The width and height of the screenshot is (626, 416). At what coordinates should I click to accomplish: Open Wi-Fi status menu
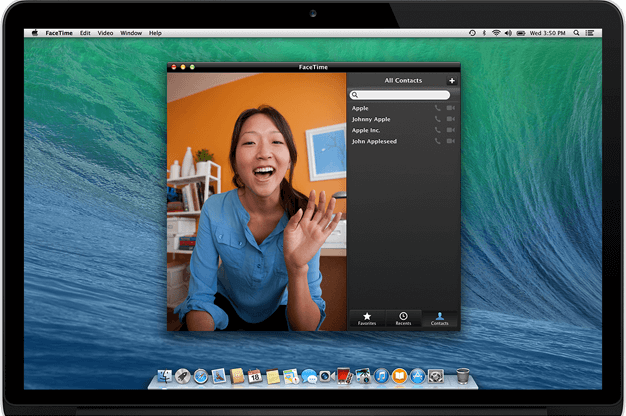tap(496, 33)
